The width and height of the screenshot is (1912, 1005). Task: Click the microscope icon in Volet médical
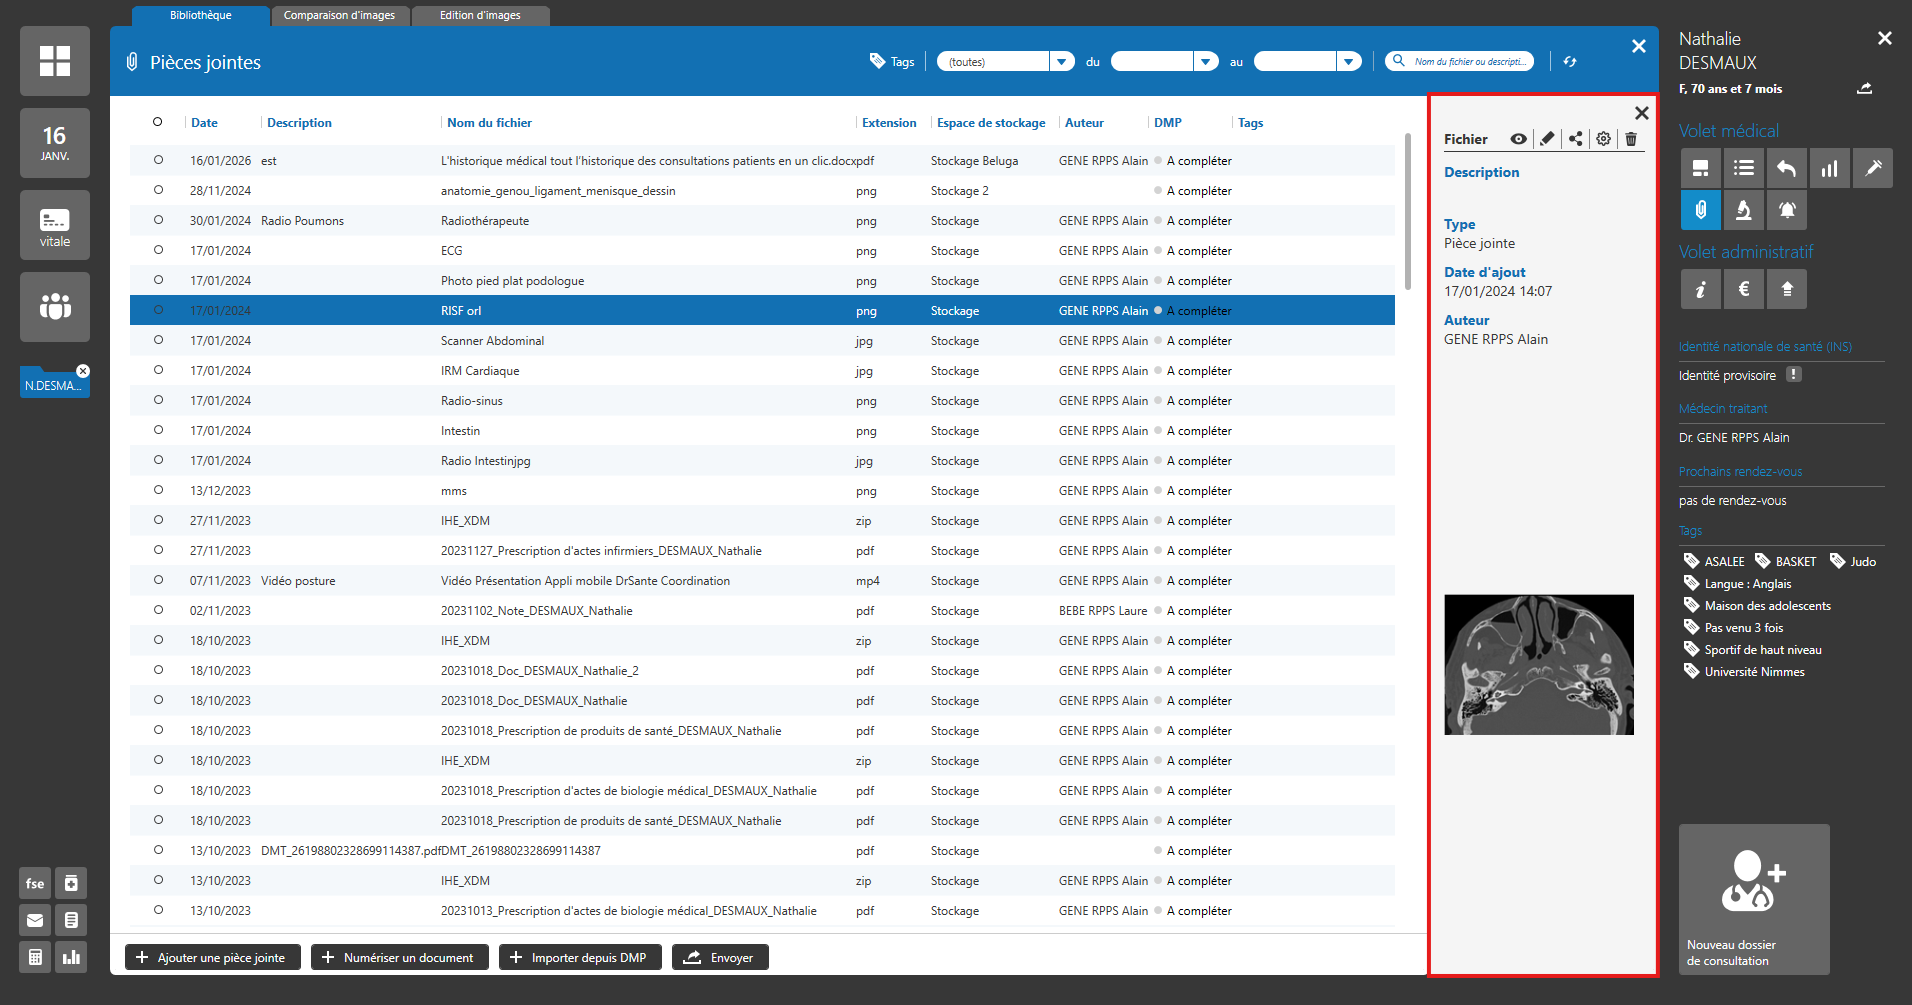coord(1743,210)
